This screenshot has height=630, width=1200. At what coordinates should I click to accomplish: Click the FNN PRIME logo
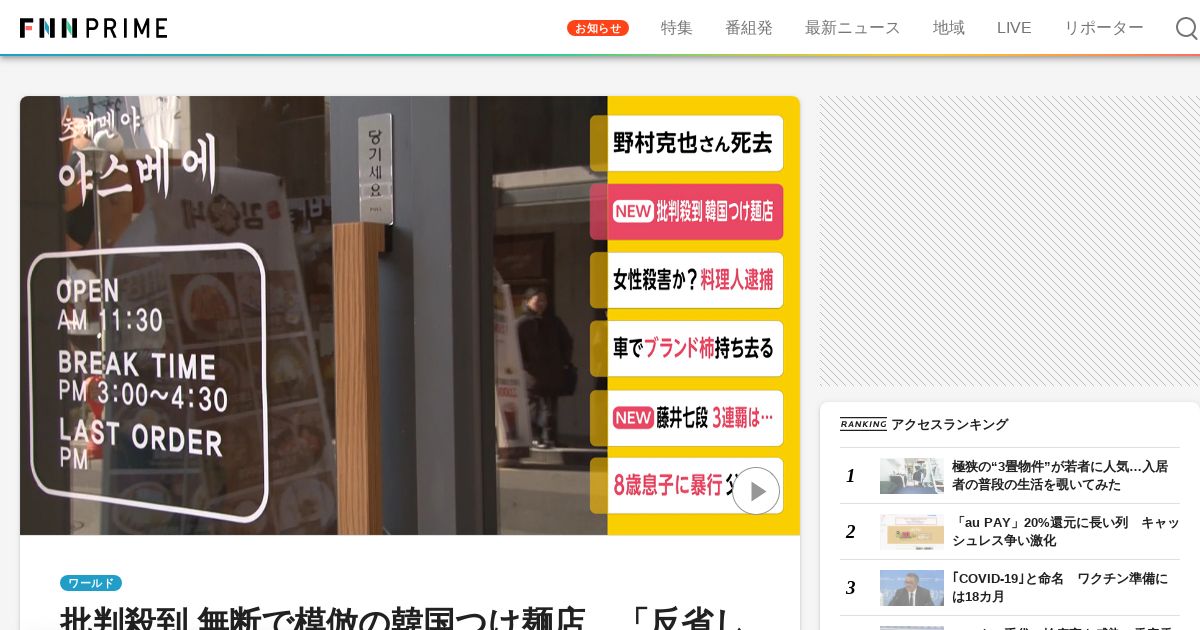94,28
